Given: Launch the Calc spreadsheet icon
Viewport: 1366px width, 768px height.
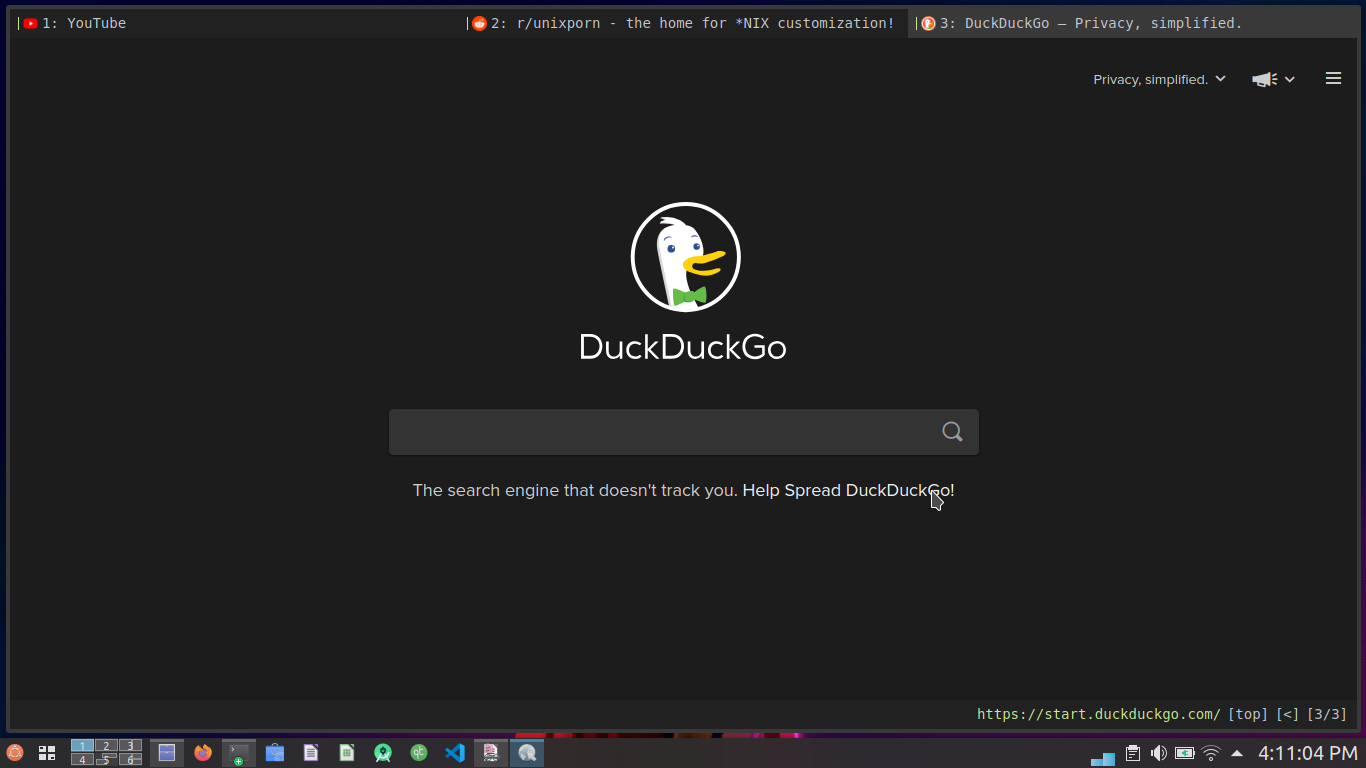Looking at the screenshot, I should 347,753.
